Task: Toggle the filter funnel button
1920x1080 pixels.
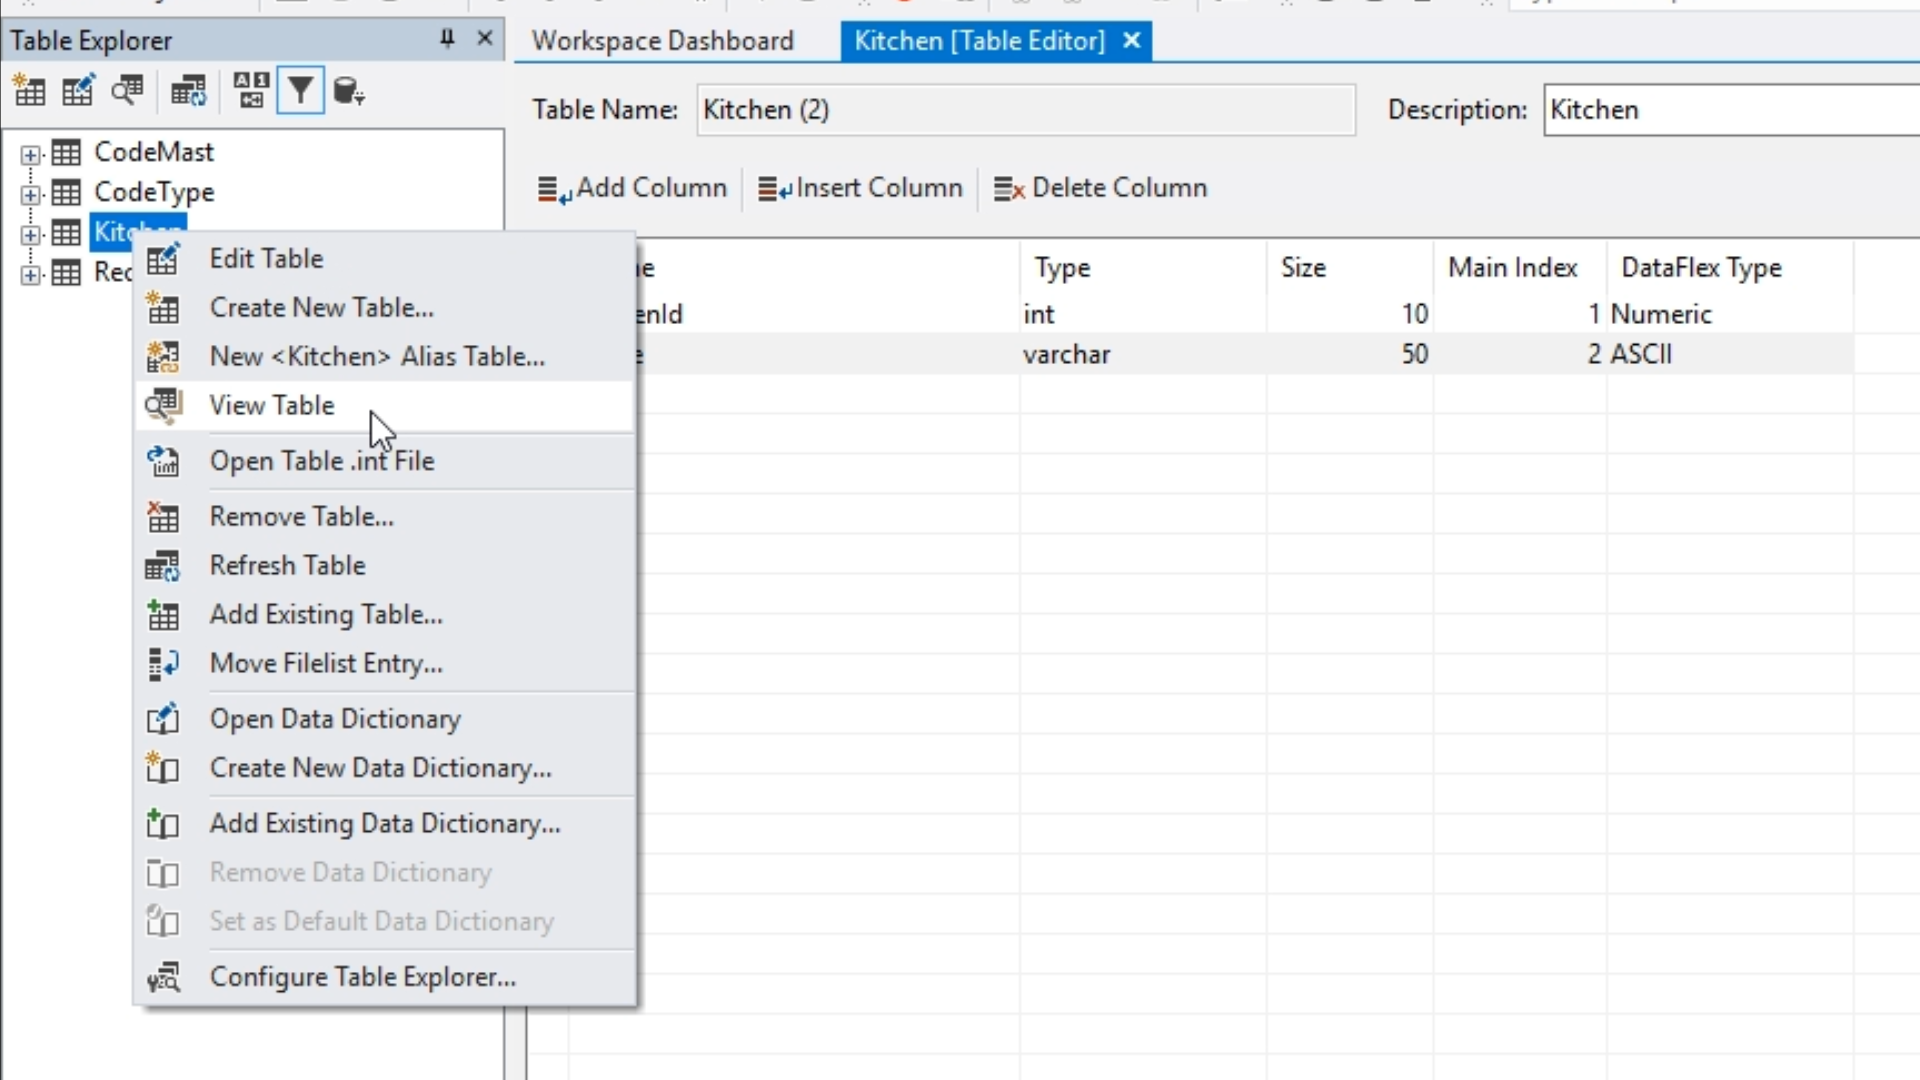Action: coord(300,91)
